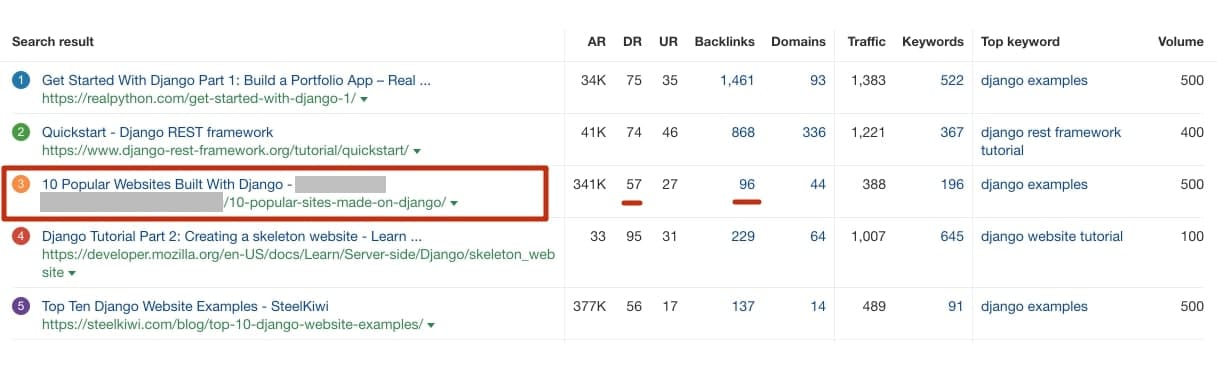Sort by the Backlinks column header
This screenshot has width=1217, height=372.
(x=727, y=41)
